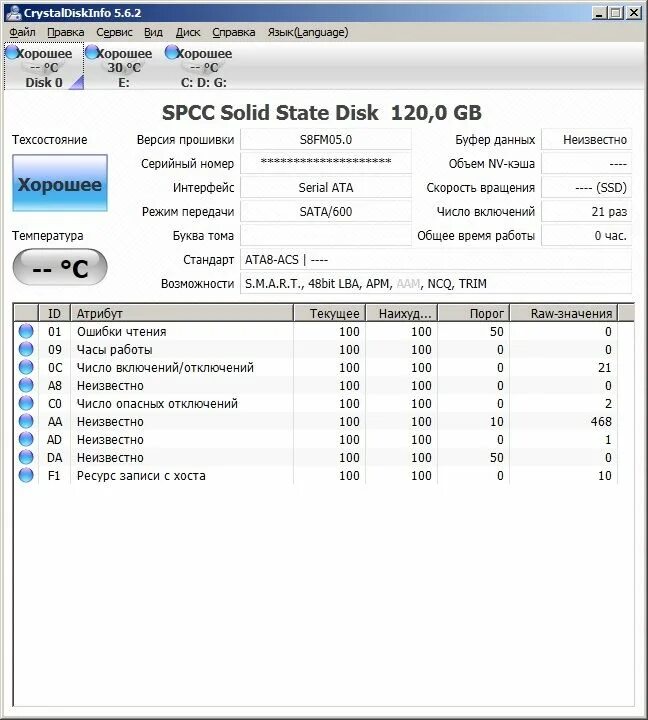Select the C: D: G: drive tab
This screenshot has height=720, width=648.
point(203,67)
